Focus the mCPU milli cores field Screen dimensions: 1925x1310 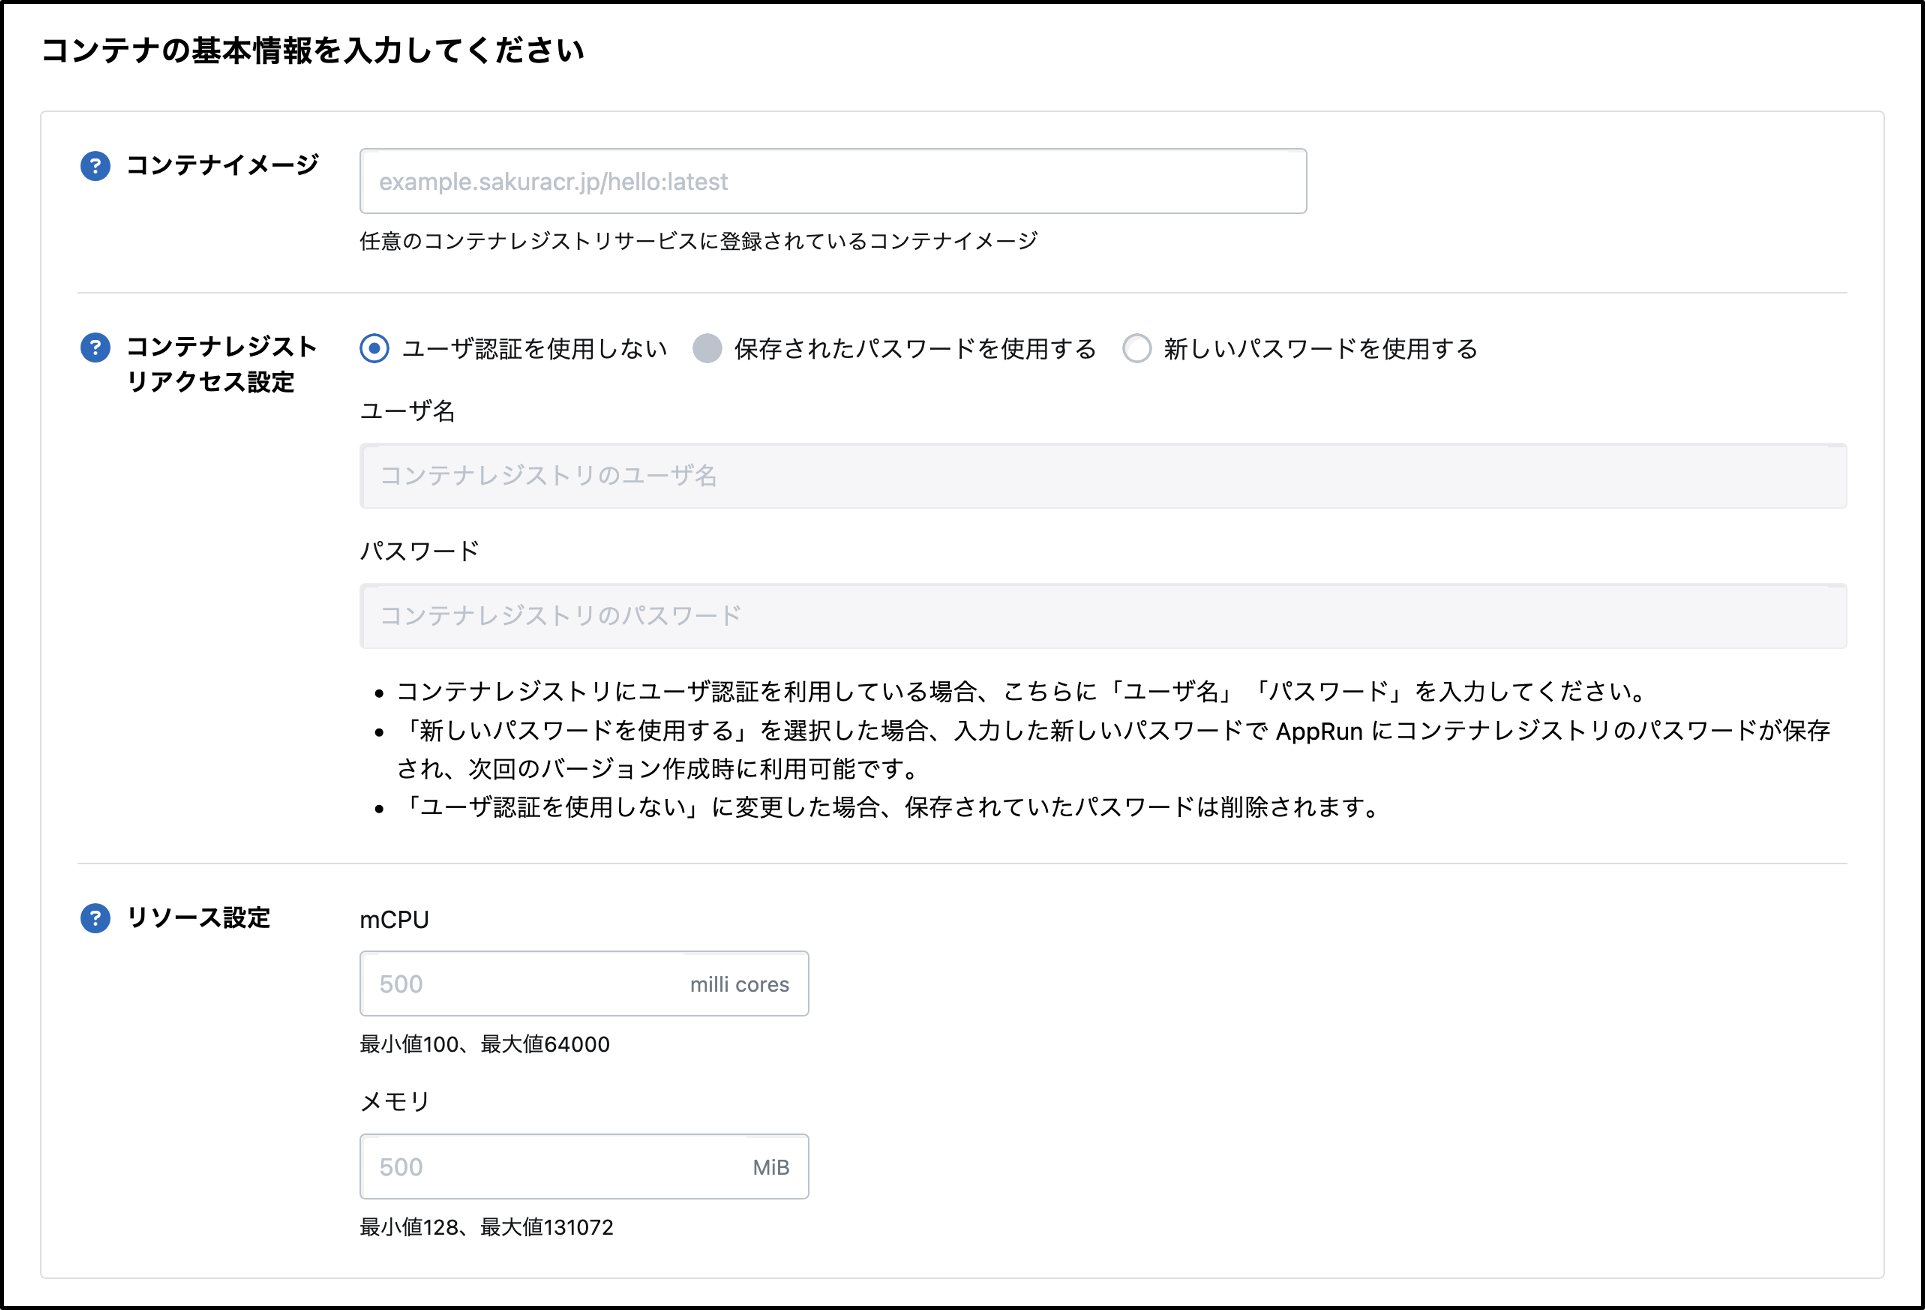pos(520,984)
